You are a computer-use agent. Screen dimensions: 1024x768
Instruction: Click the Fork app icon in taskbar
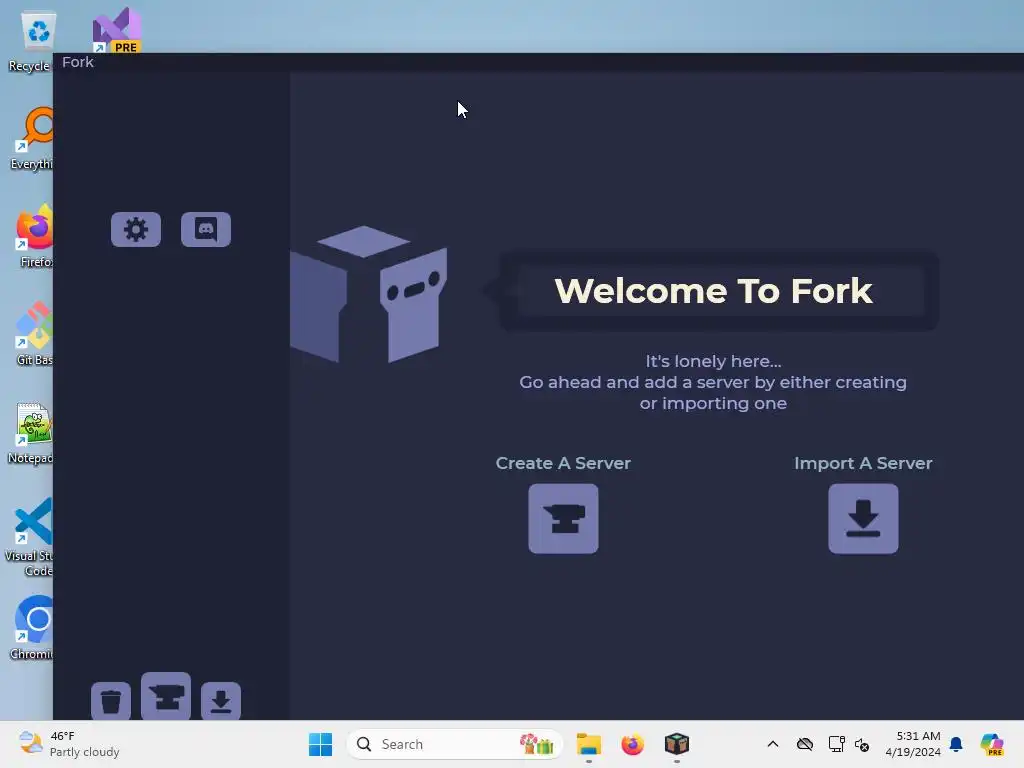click(x=677, y=744)
